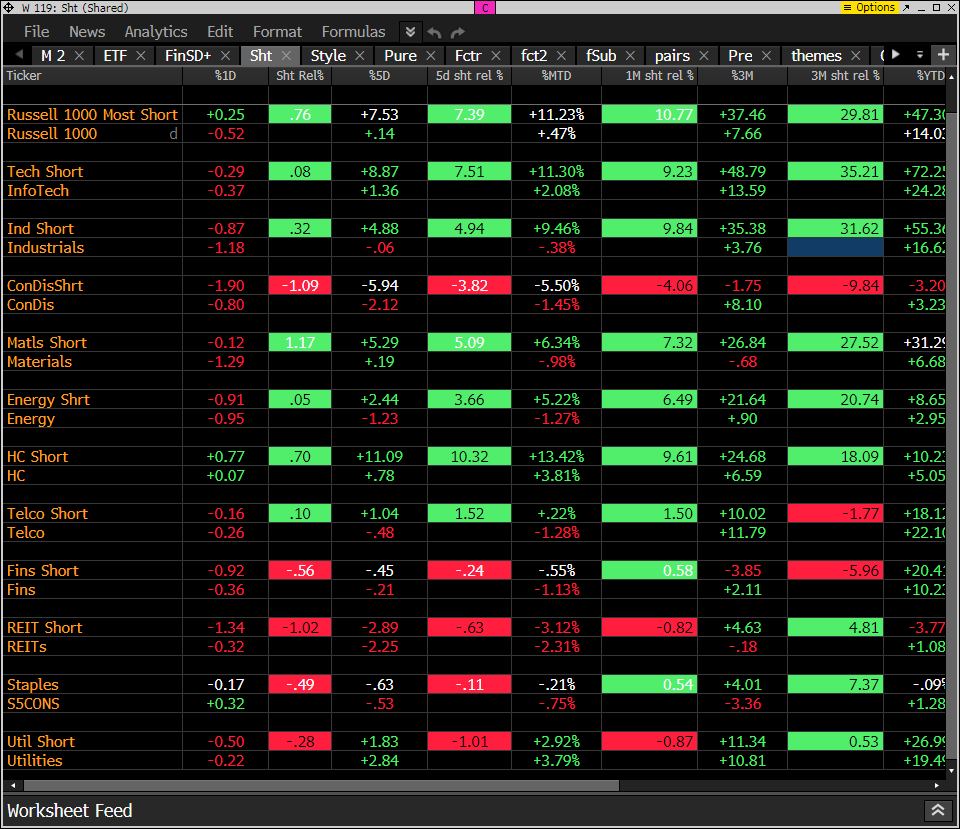The width and height of the screenshot is (960, 829).
Task: Close the Style tab using its X
Action: (360, 56)
